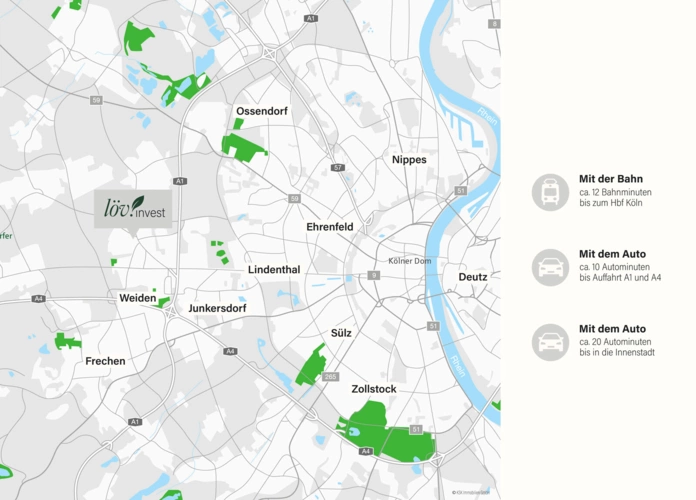Select the Ossendorf district label
Viewport: 696px width, 500px height.
261,111
